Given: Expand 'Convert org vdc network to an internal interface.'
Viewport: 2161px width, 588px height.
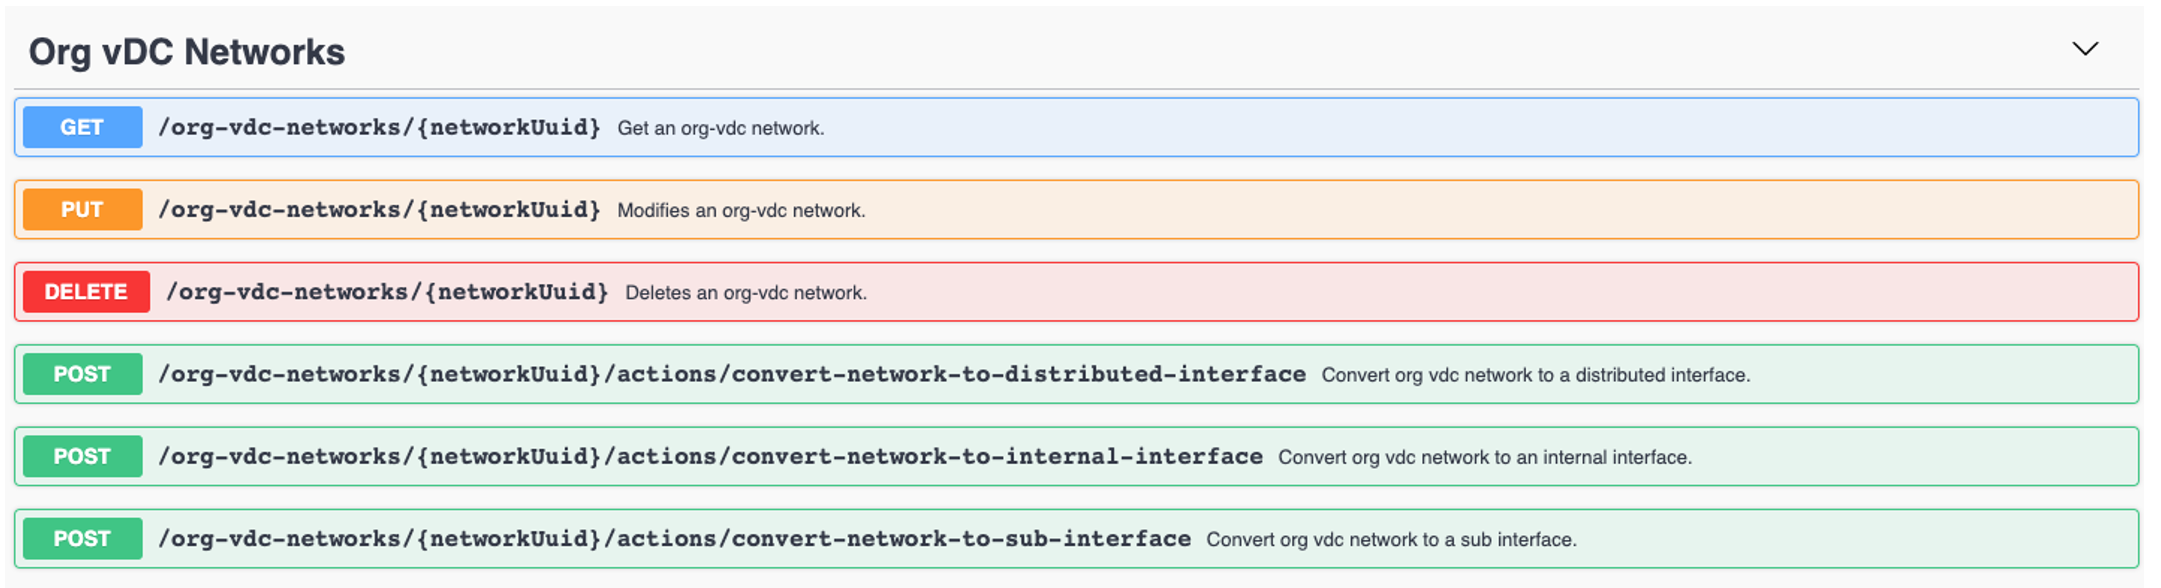Looking at the screenshot, I should click(1484, 457).
